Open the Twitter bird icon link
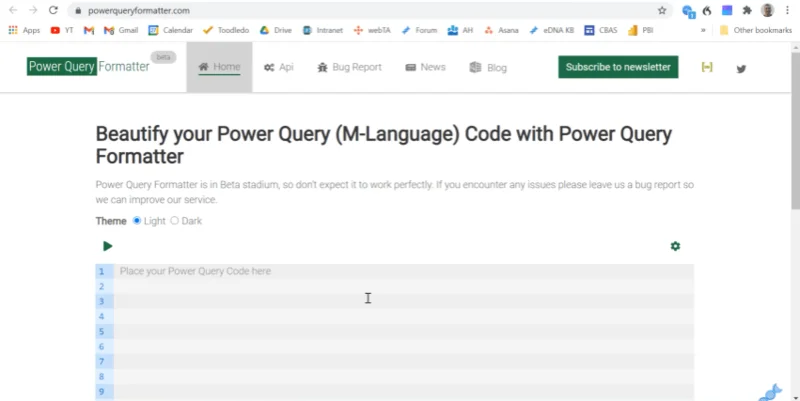 click(x=741, y=68)
